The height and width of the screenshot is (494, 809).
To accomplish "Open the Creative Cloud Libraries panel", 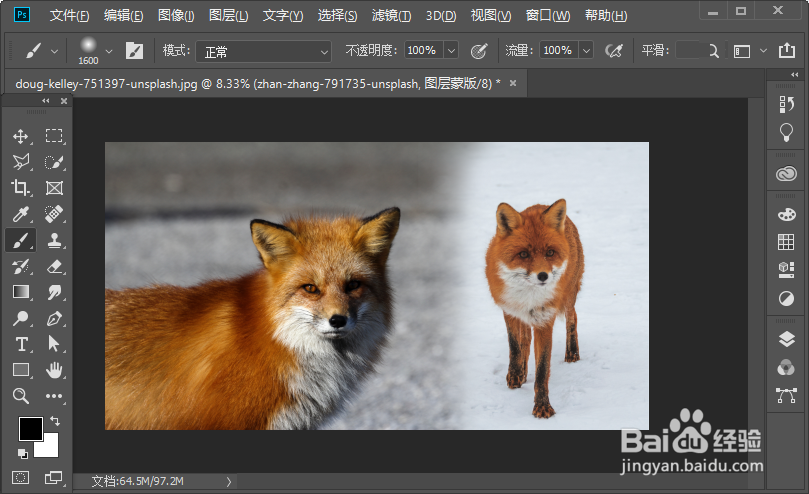I will (786, 174).
